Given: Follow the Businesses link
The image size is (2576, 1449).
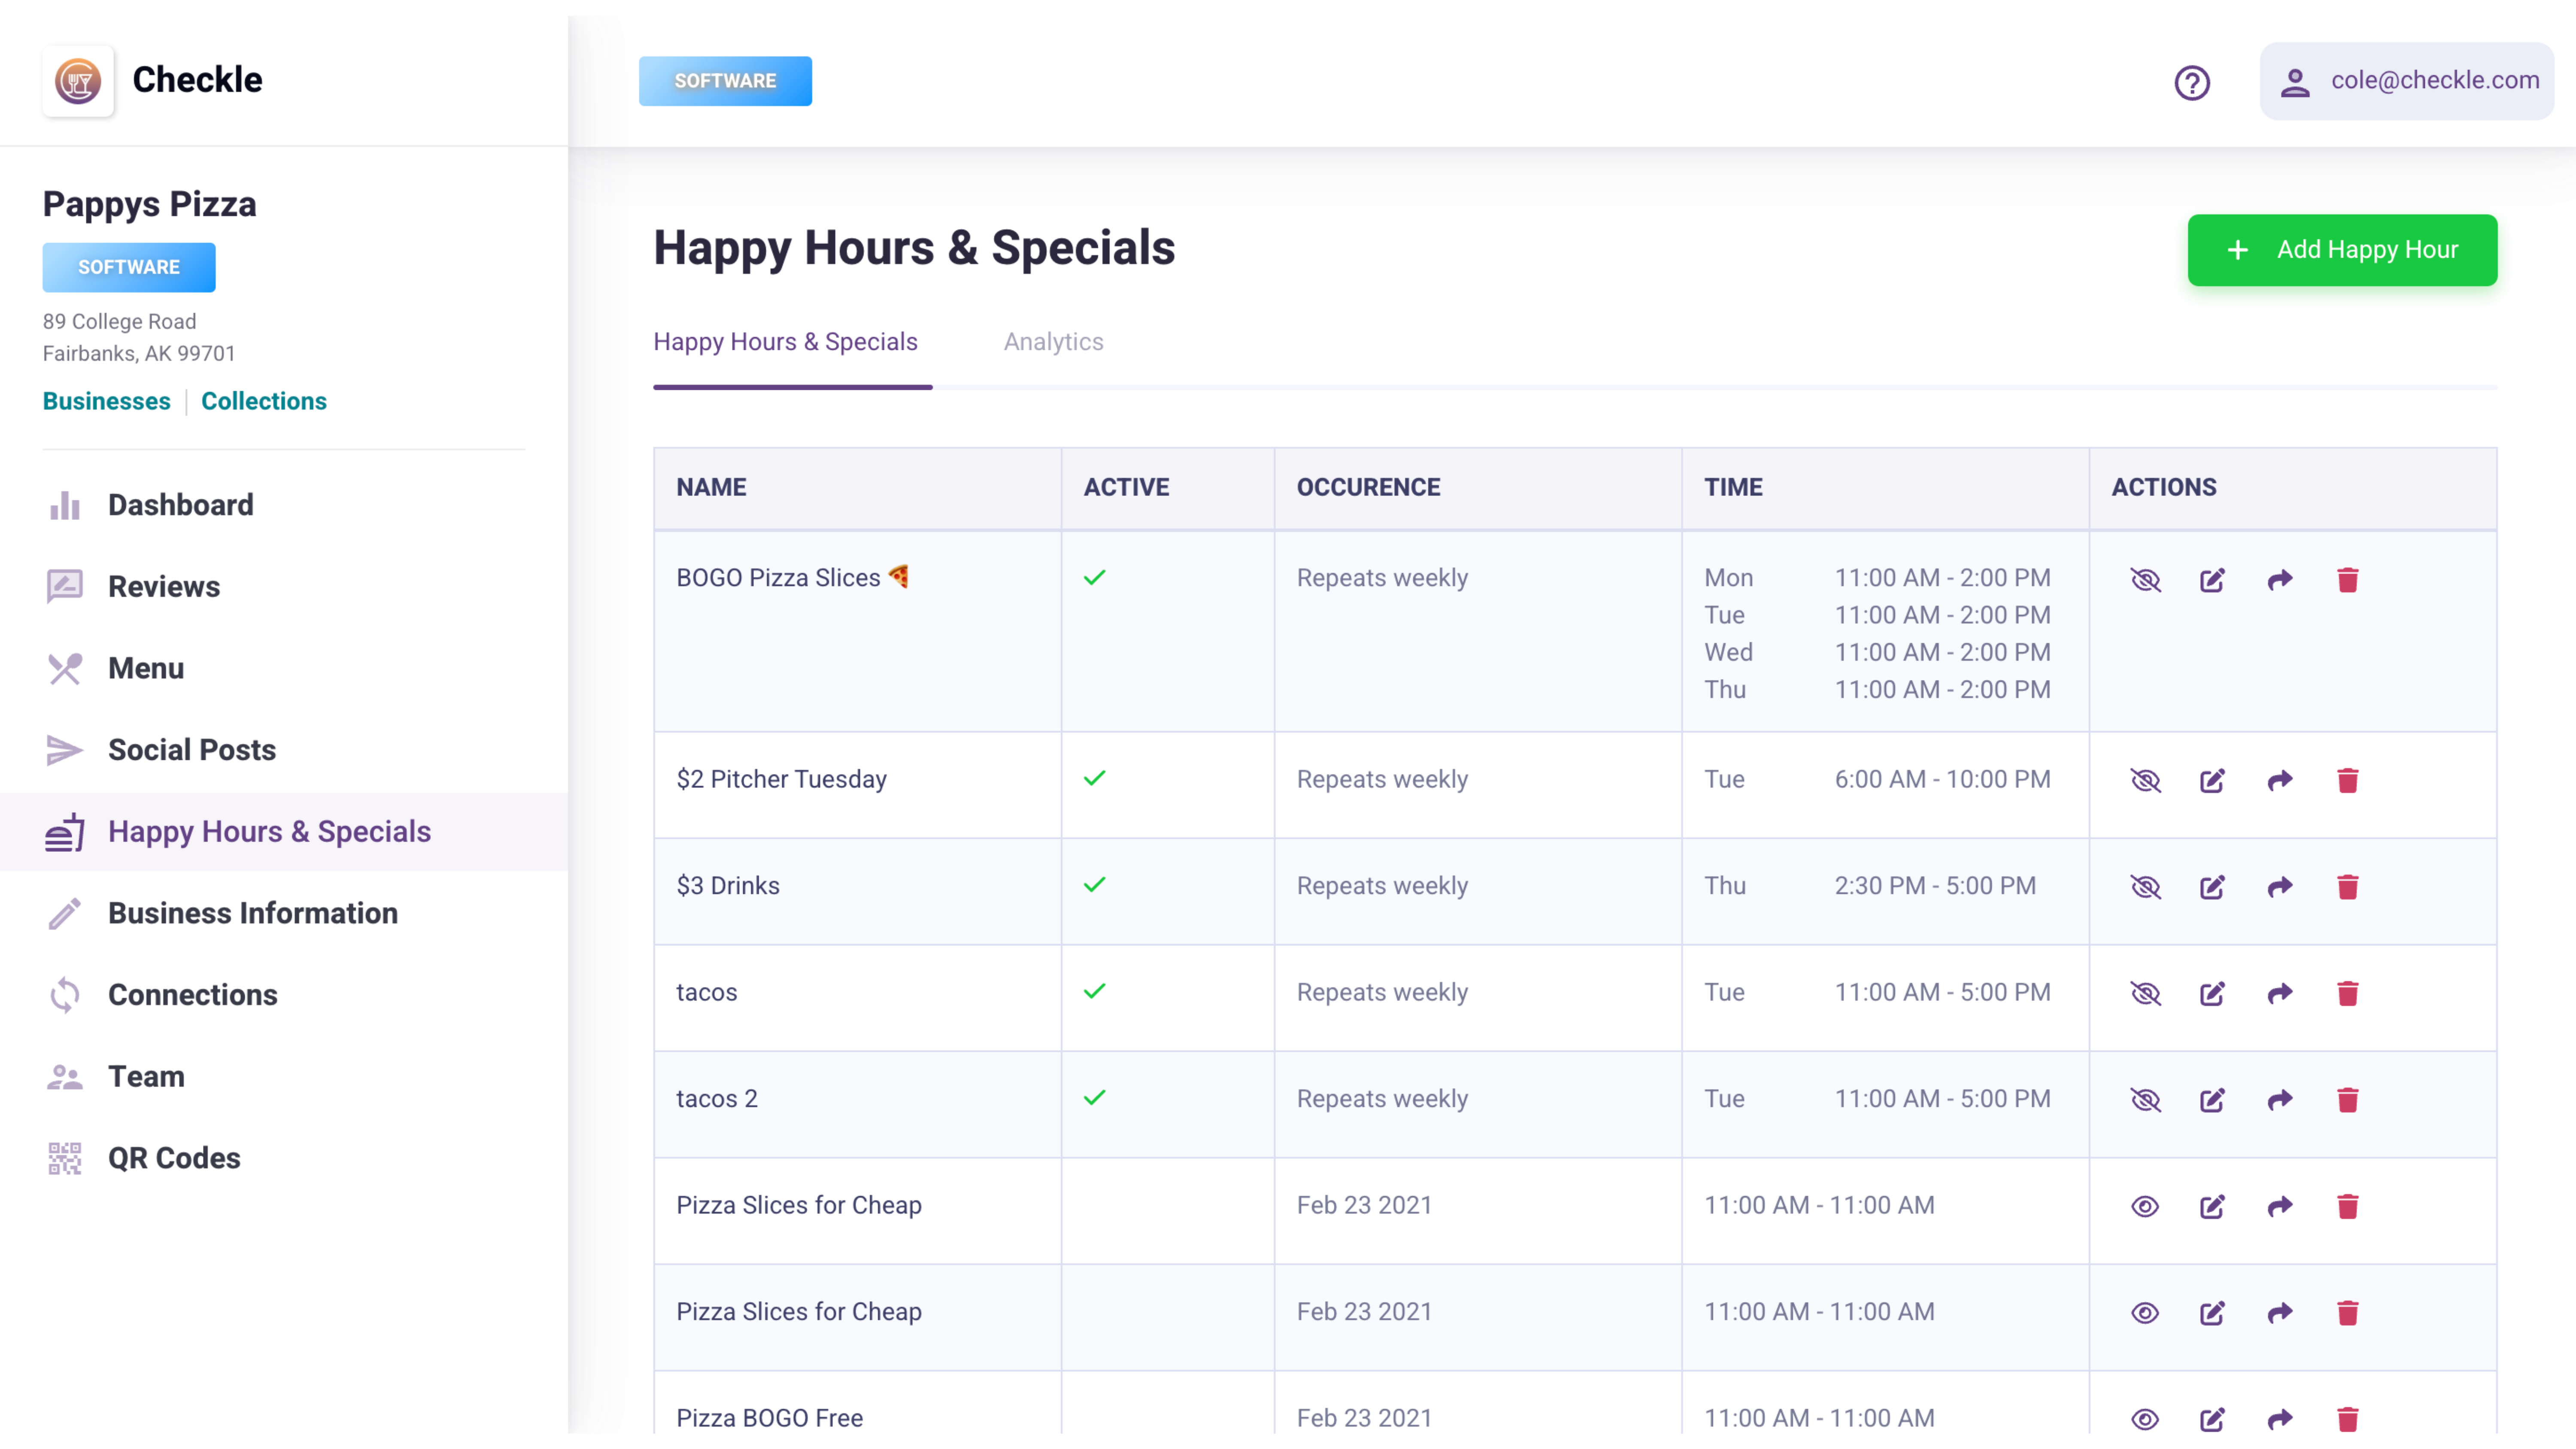Looking at the screenshot, I should coord(106,401).
